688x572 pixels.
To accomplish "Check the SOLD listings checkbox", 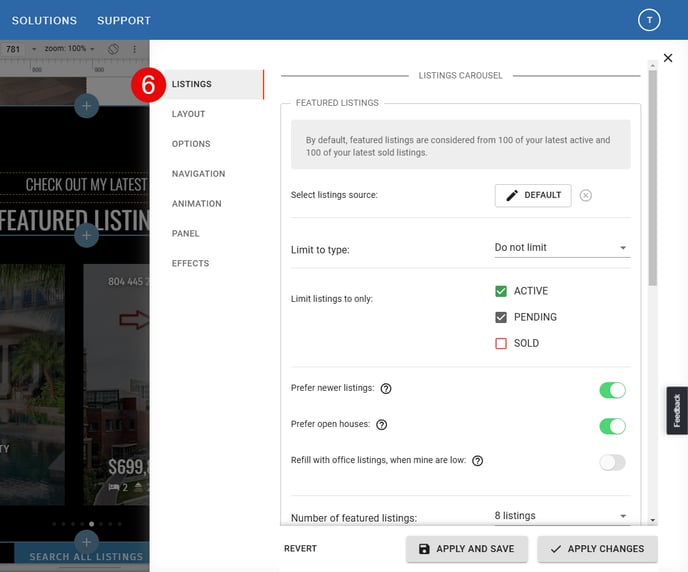I will click(x=501, y=343).
